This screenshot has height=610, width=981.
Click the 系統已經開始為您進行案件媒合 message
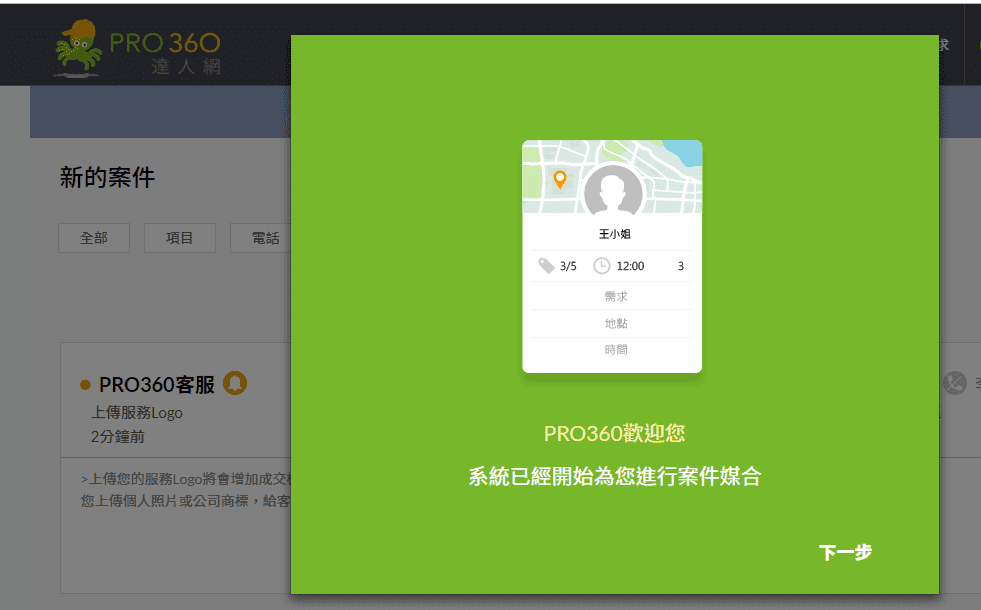(614, 477)
